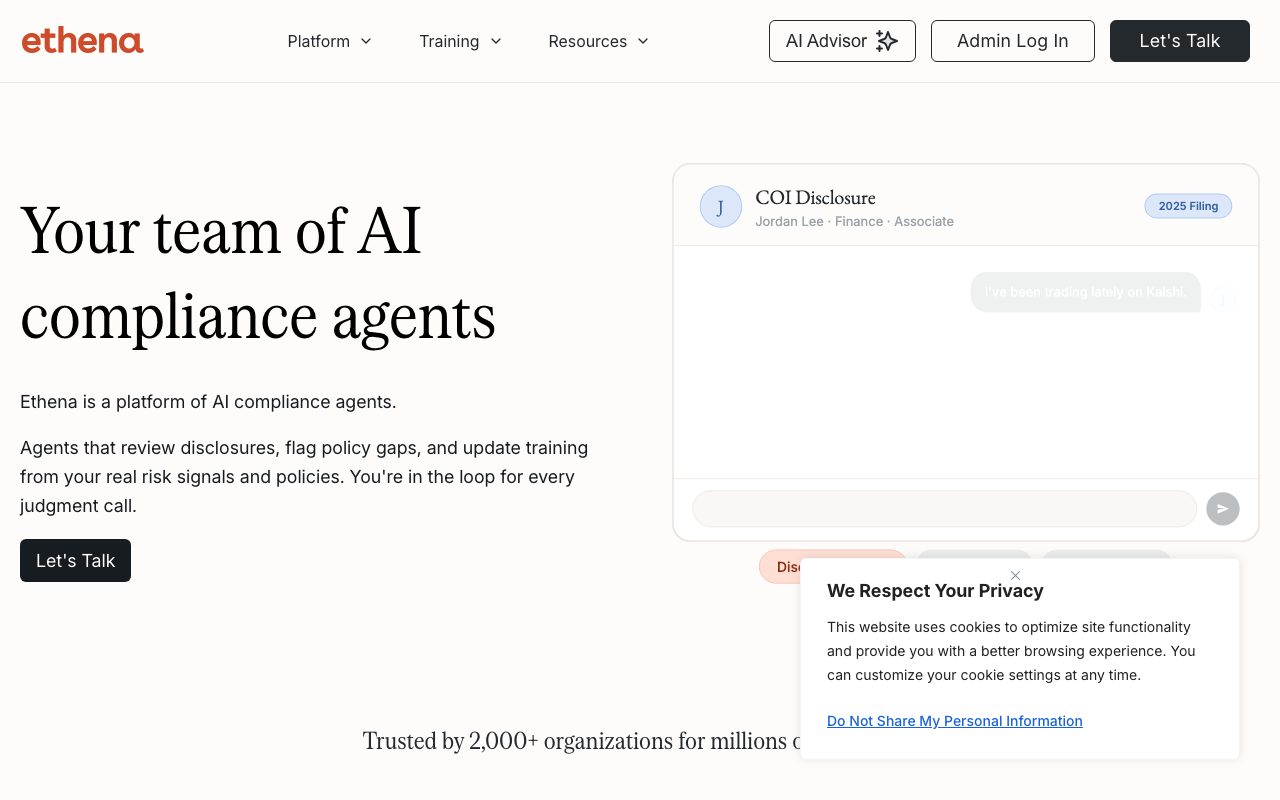This screenshot has width=1280, height=800.
Task: Expand the Resources dropdown chevron
Action: tap(643, 41)
